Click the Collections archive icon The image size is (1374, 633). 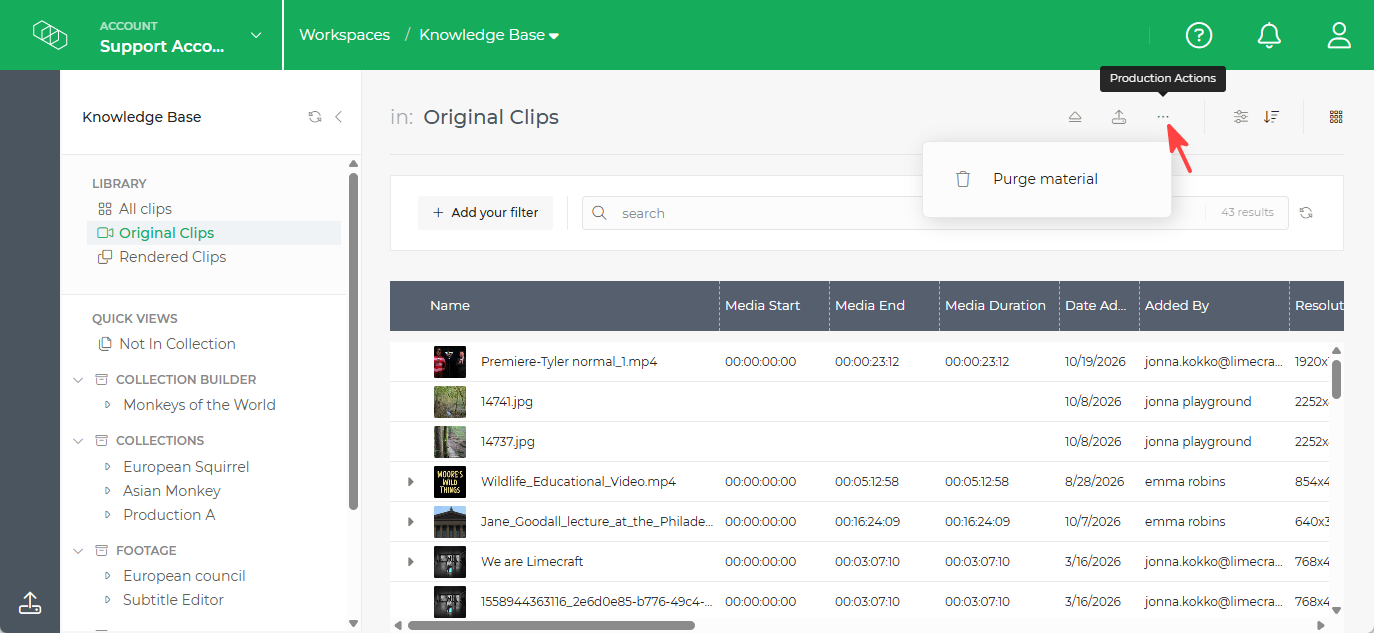pyautogui.click(x=101, y=441)
